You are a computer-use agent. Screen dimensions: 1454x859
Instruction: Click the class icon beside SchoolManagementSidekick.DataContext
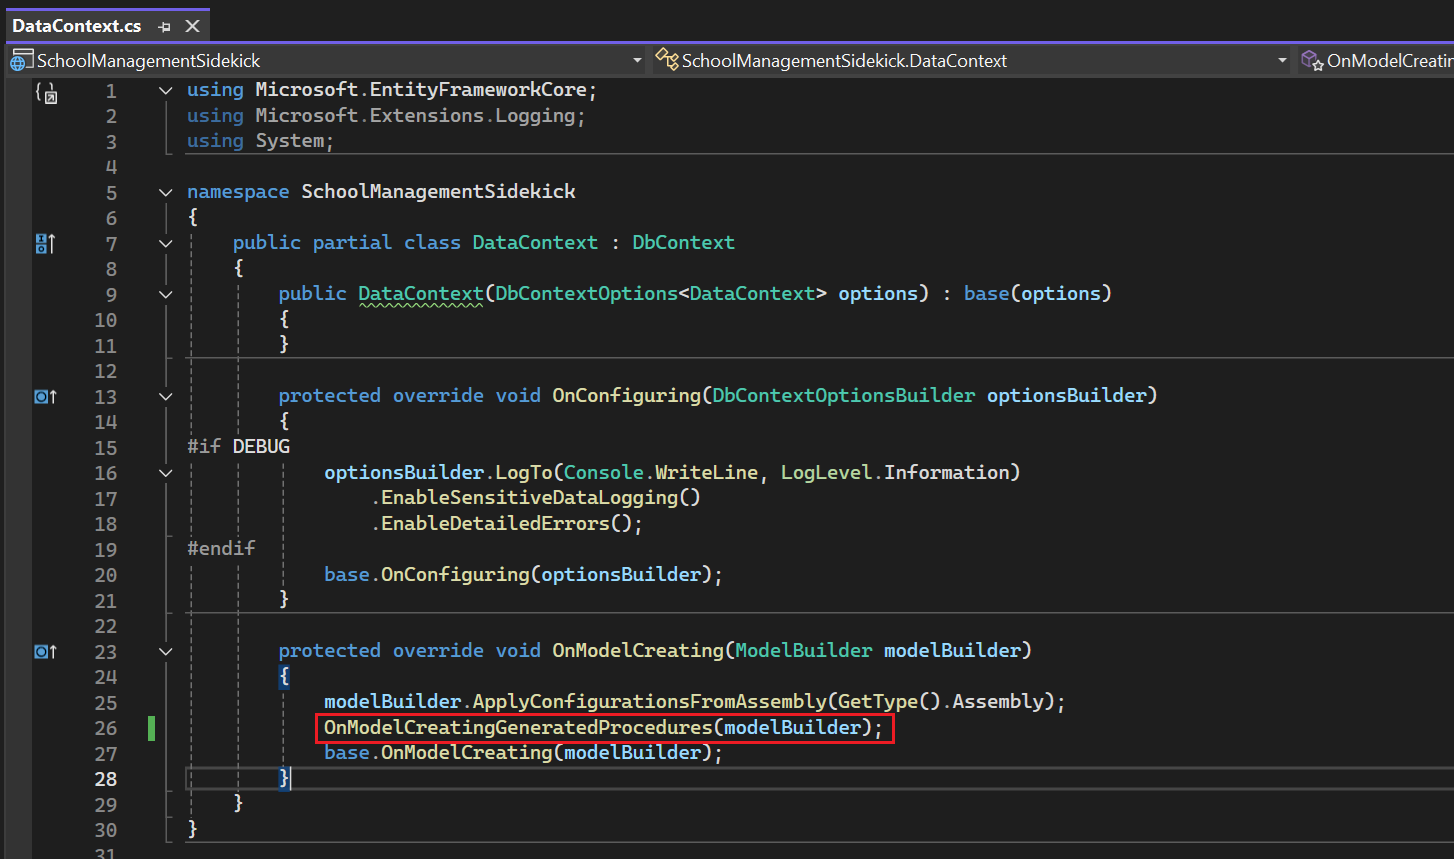coord(667,61)
